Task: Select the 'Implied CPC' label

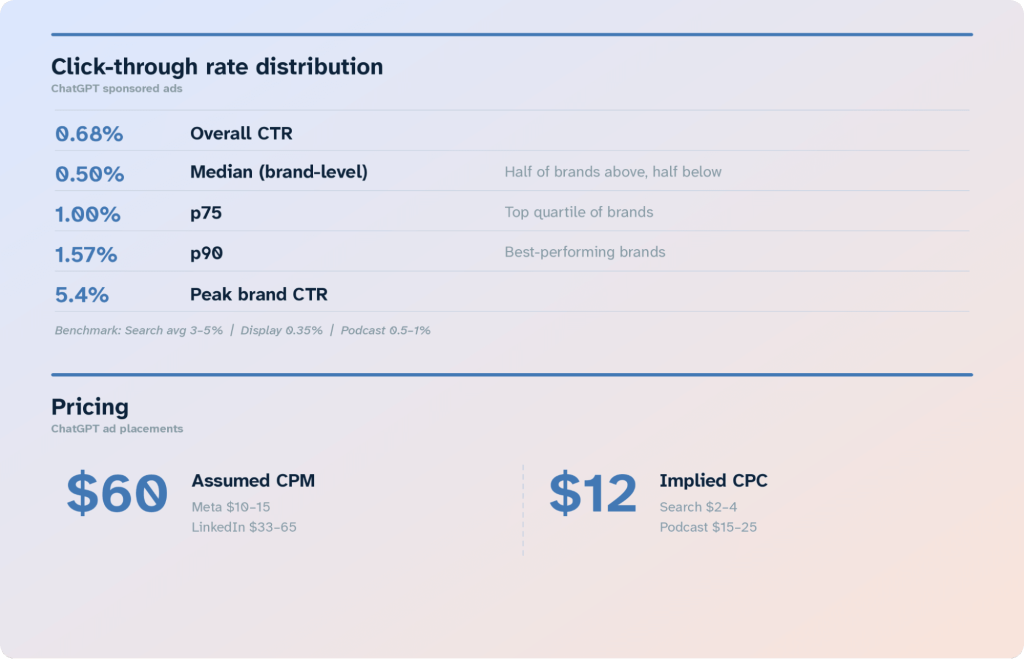Action: tap(713, 481)
